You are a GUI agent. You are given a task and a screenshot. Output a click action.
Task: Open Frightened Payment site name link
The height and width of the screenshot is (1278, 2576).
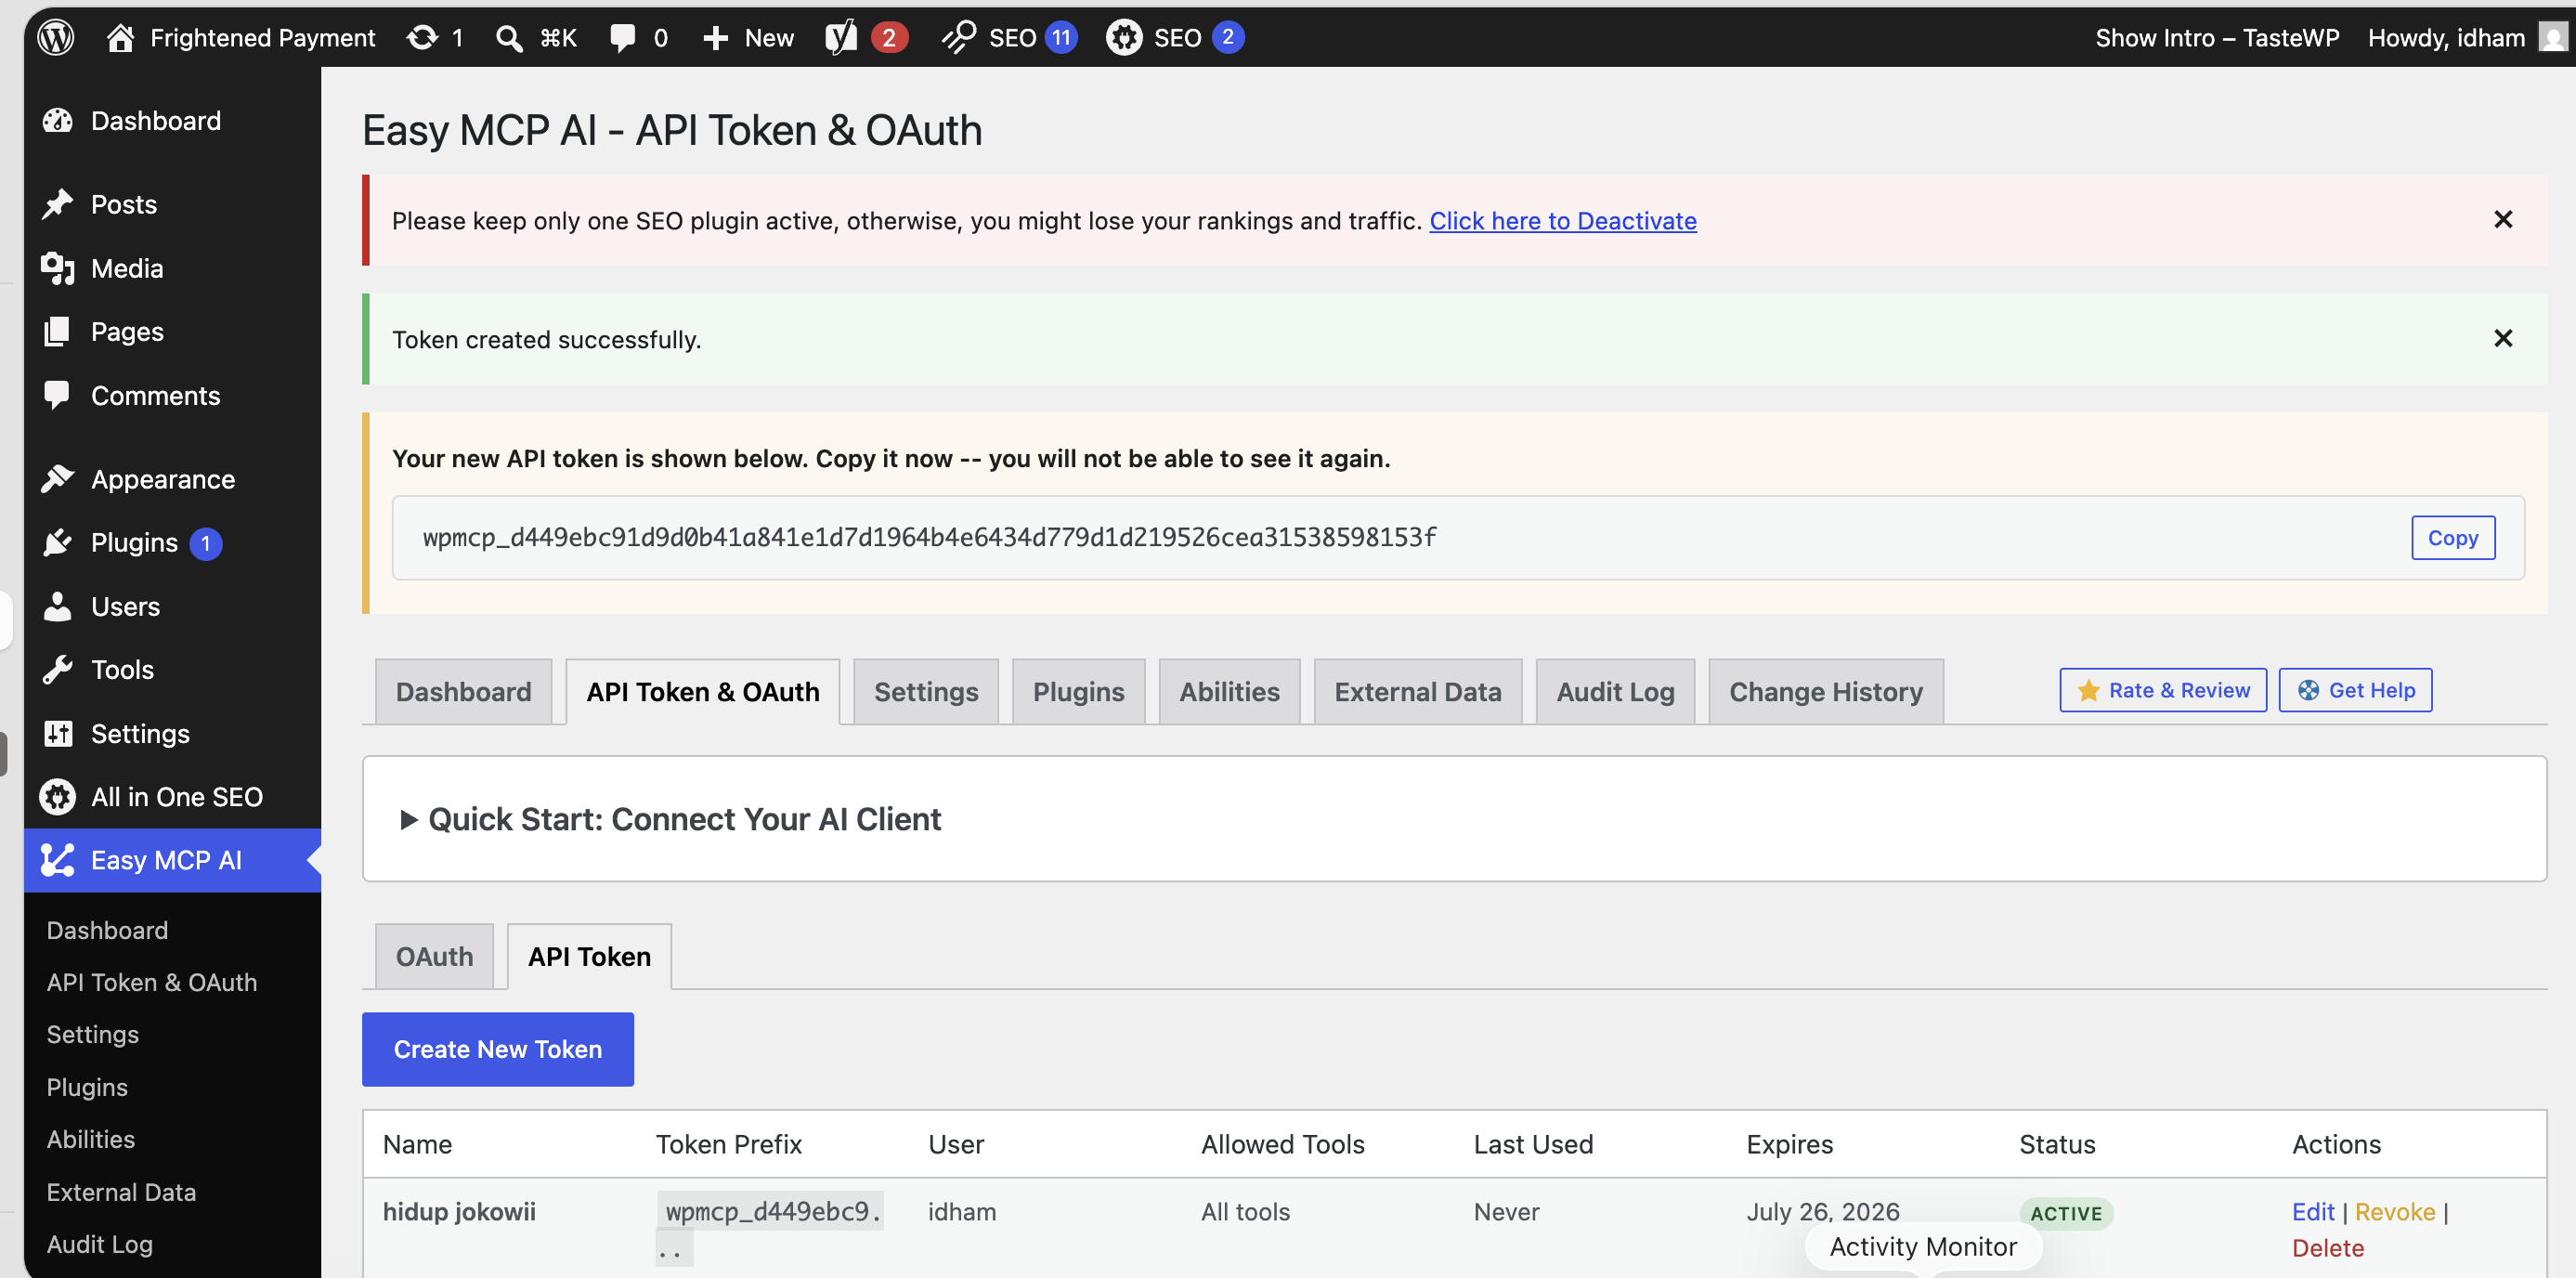click(262, 38)
